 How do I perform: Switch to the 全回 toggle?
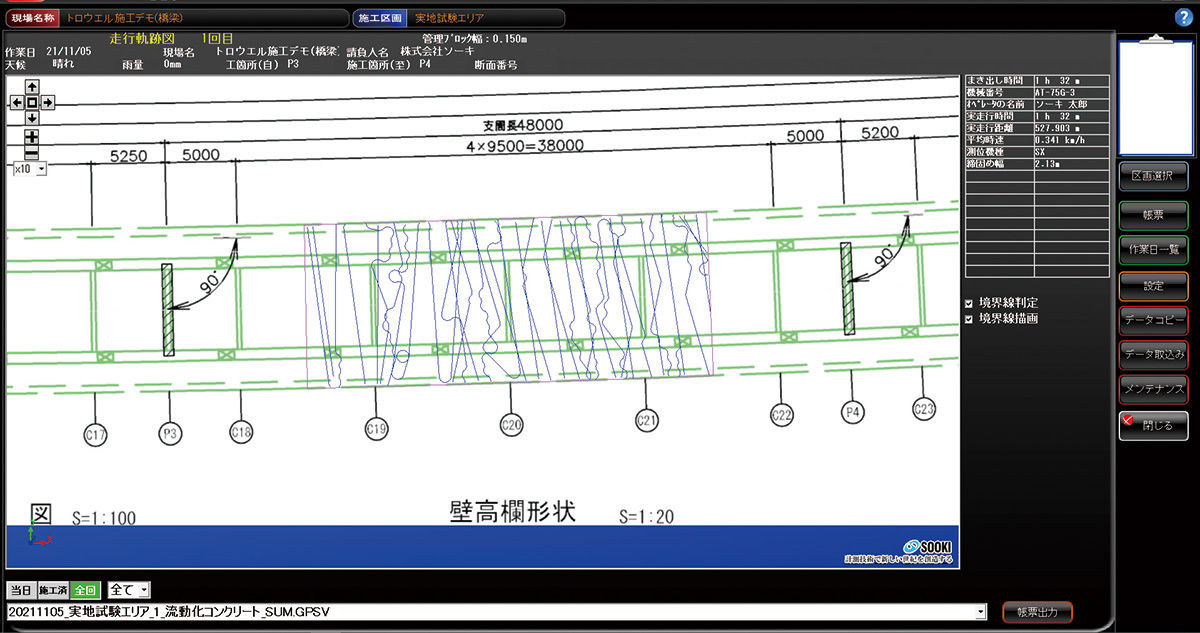[x=84, y=591]
